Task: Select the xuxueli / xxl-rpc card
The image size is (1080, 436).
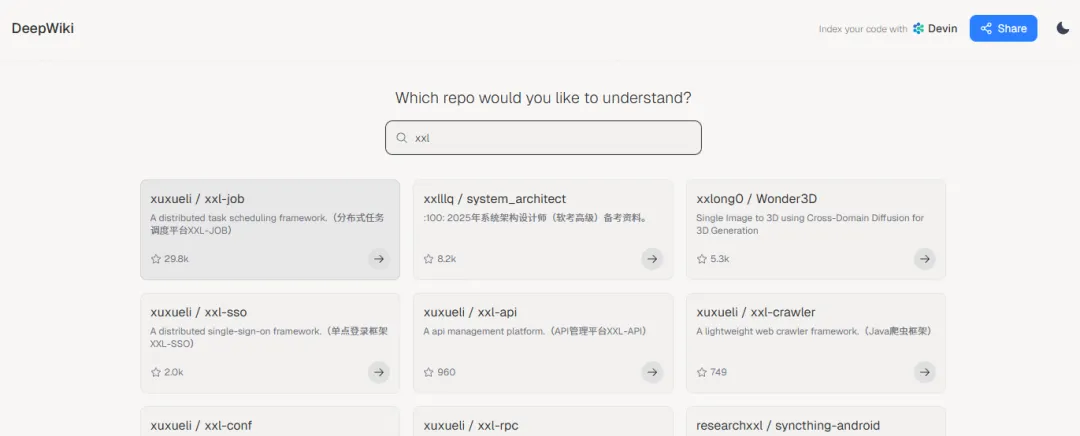Action: (471, 425)
